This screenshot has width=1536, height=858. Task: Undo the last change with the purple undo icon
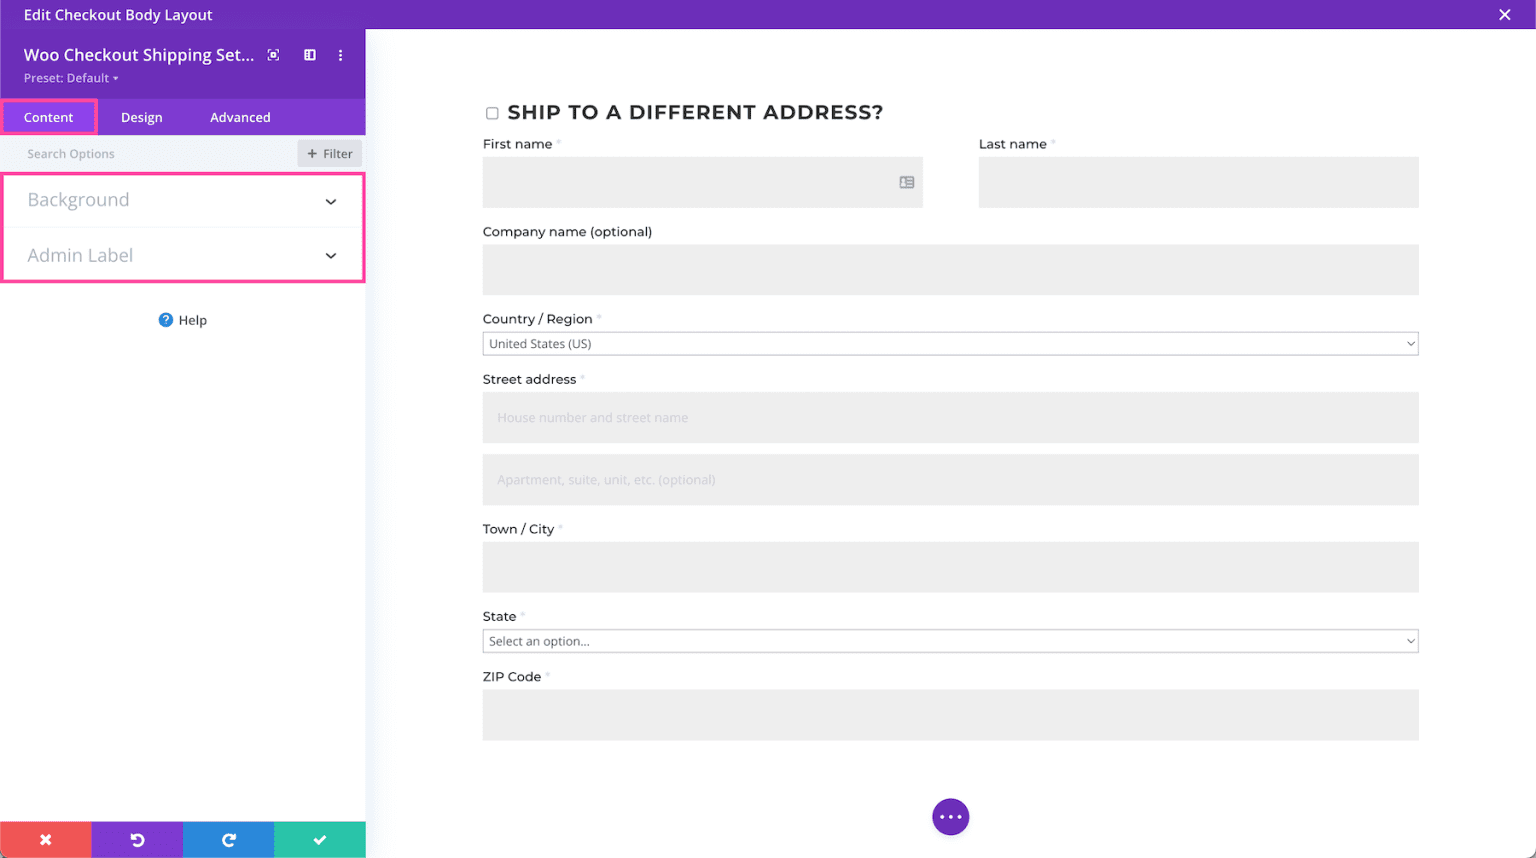pos(137,839)
